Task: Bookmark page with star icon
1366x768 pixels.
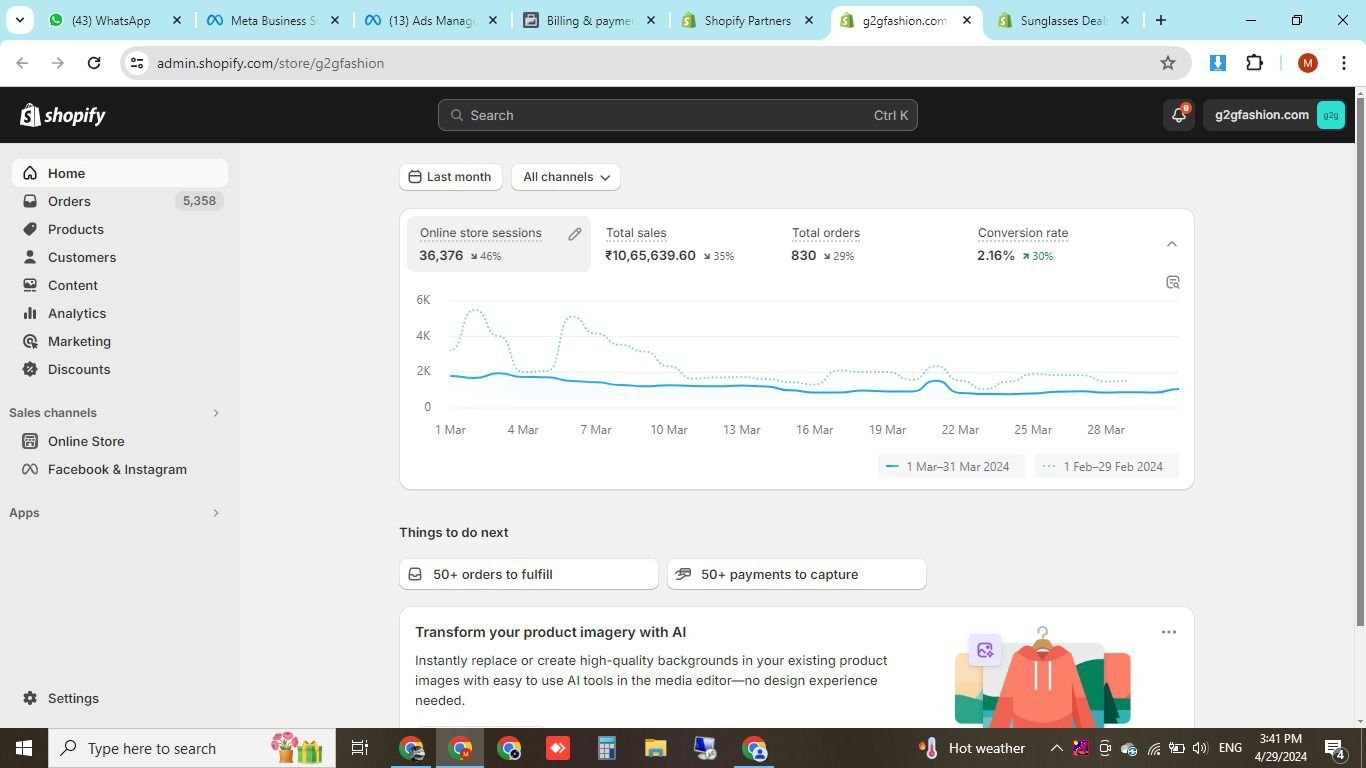Action: coord(1167,63)
